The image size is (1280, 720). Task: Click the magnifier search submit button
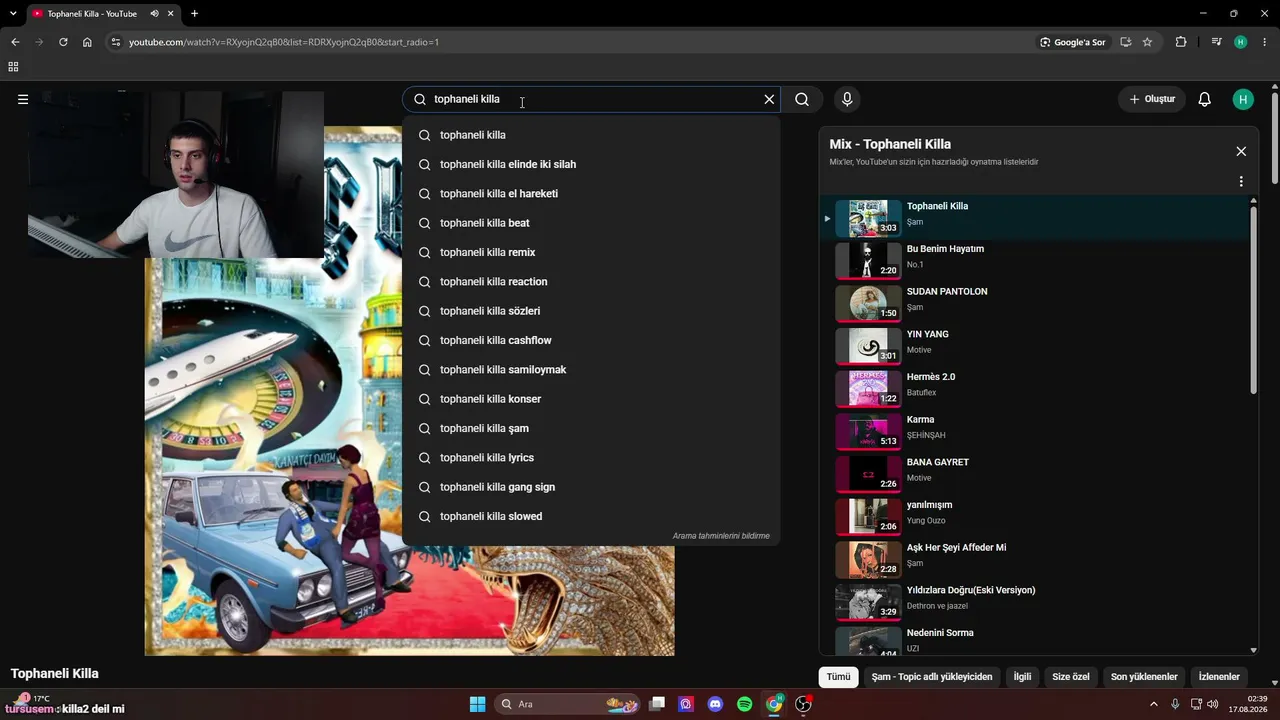(802, 99)
